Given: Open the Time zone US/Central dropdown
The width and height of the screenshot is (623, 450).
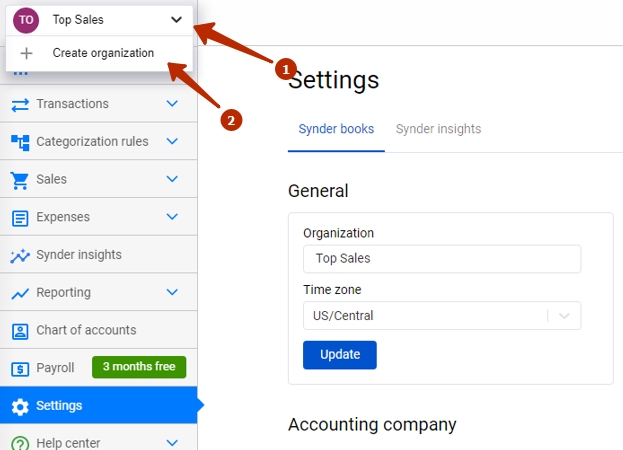Looking at the screenshot, I should click(x=442, y=316).
